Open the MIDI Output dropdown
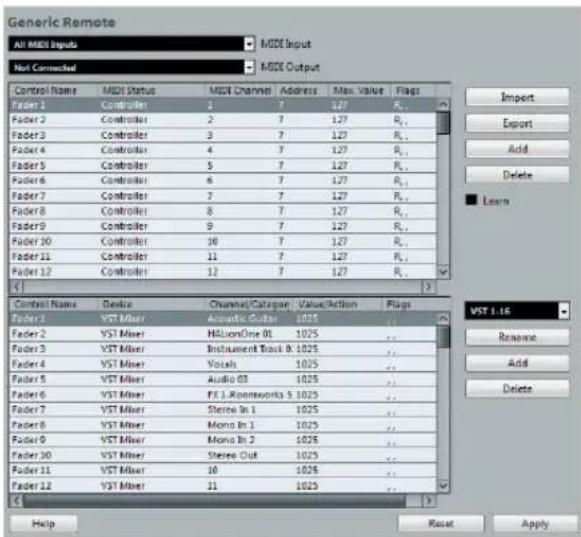The image size is (581, 537). coord(131,67)
